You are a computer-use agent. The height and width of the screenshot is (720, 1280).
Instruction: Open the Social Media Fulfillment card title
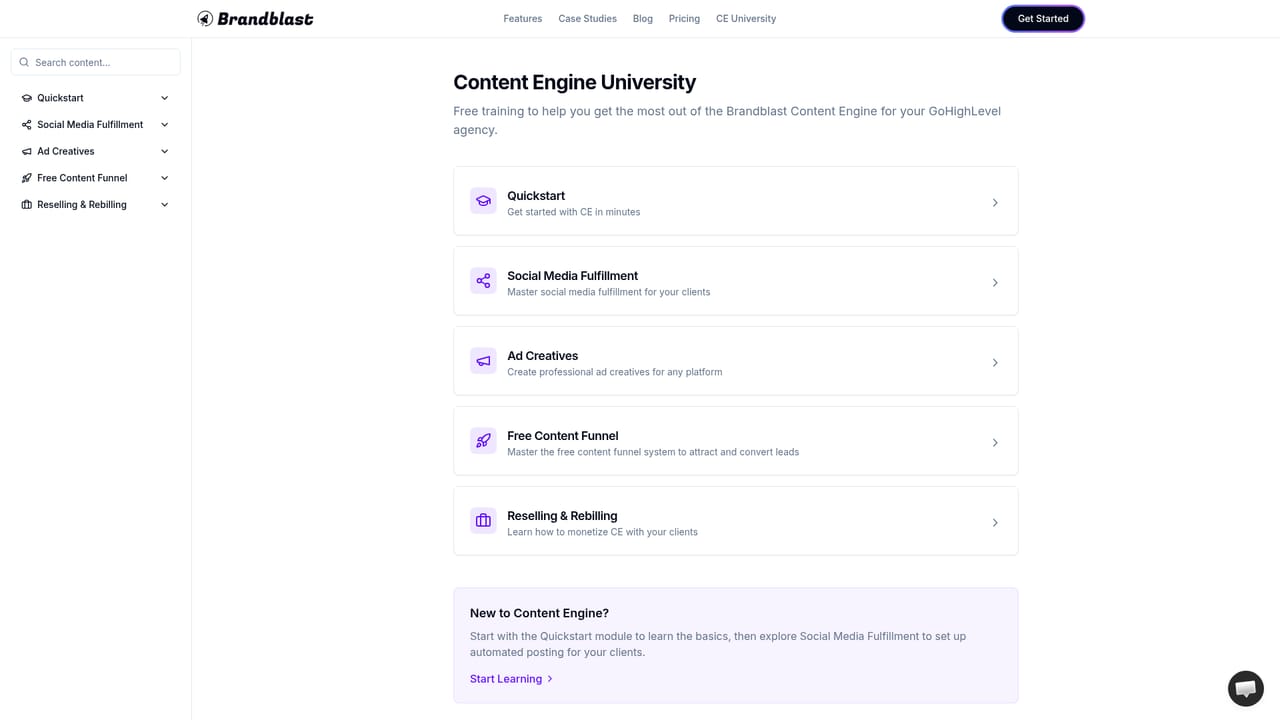572,276
